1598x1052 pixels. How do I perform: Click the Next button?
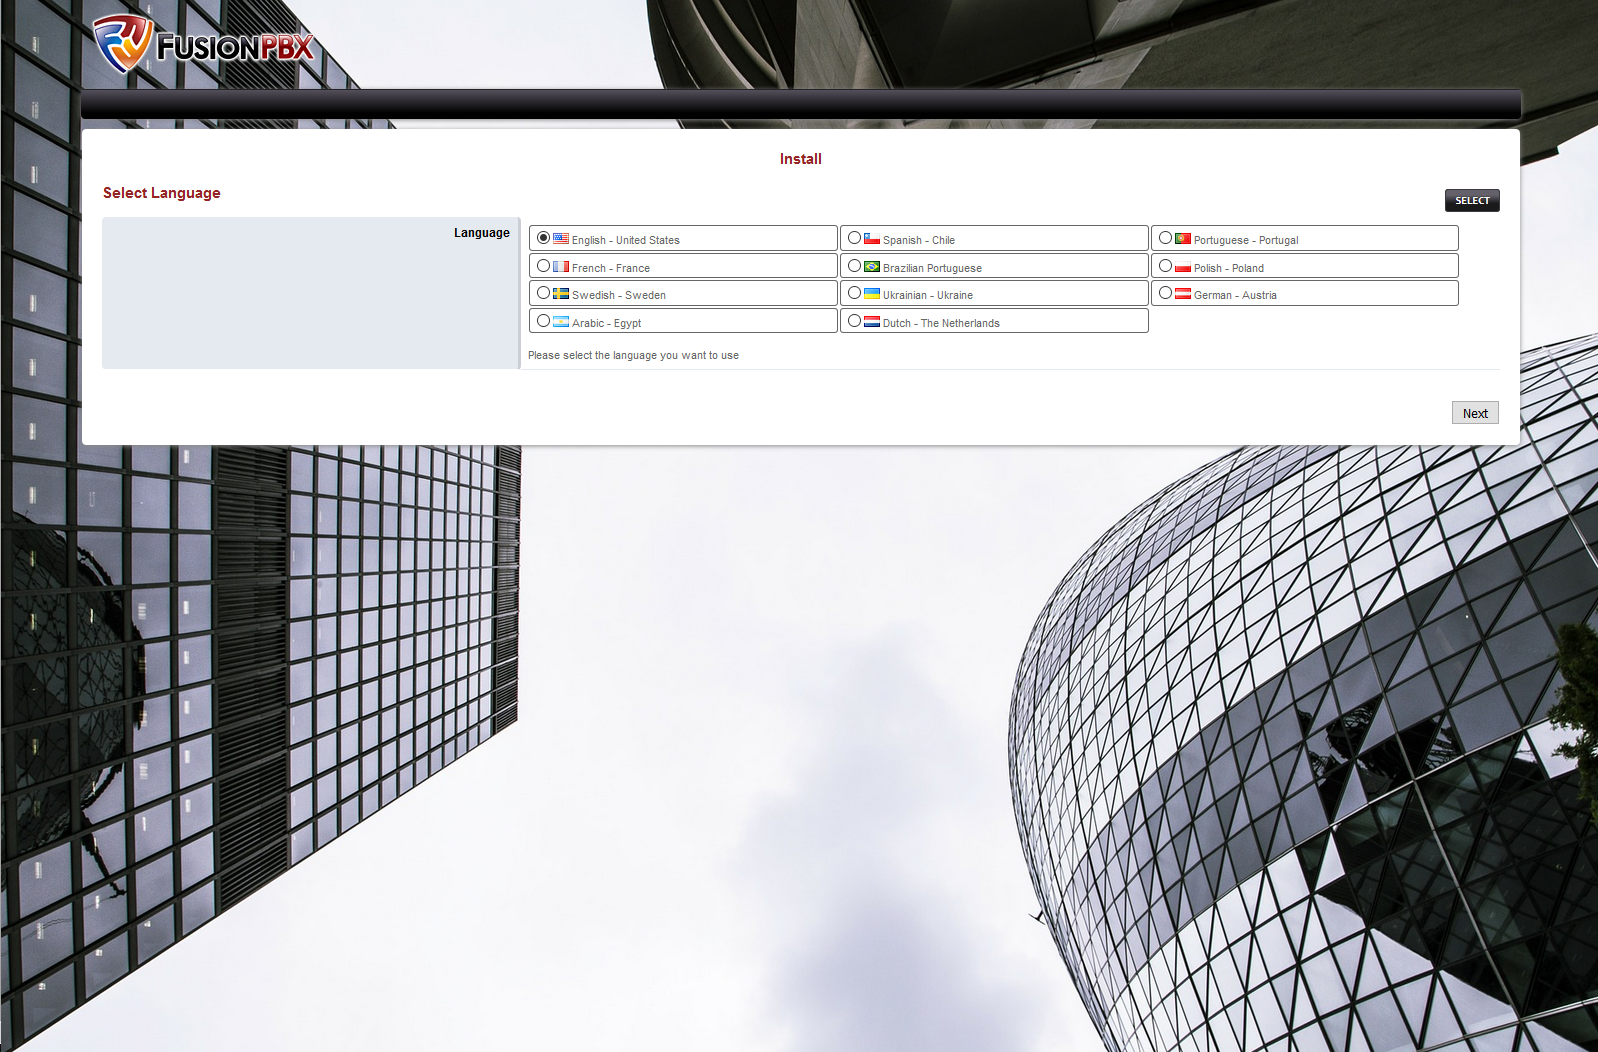point(1475,413)
